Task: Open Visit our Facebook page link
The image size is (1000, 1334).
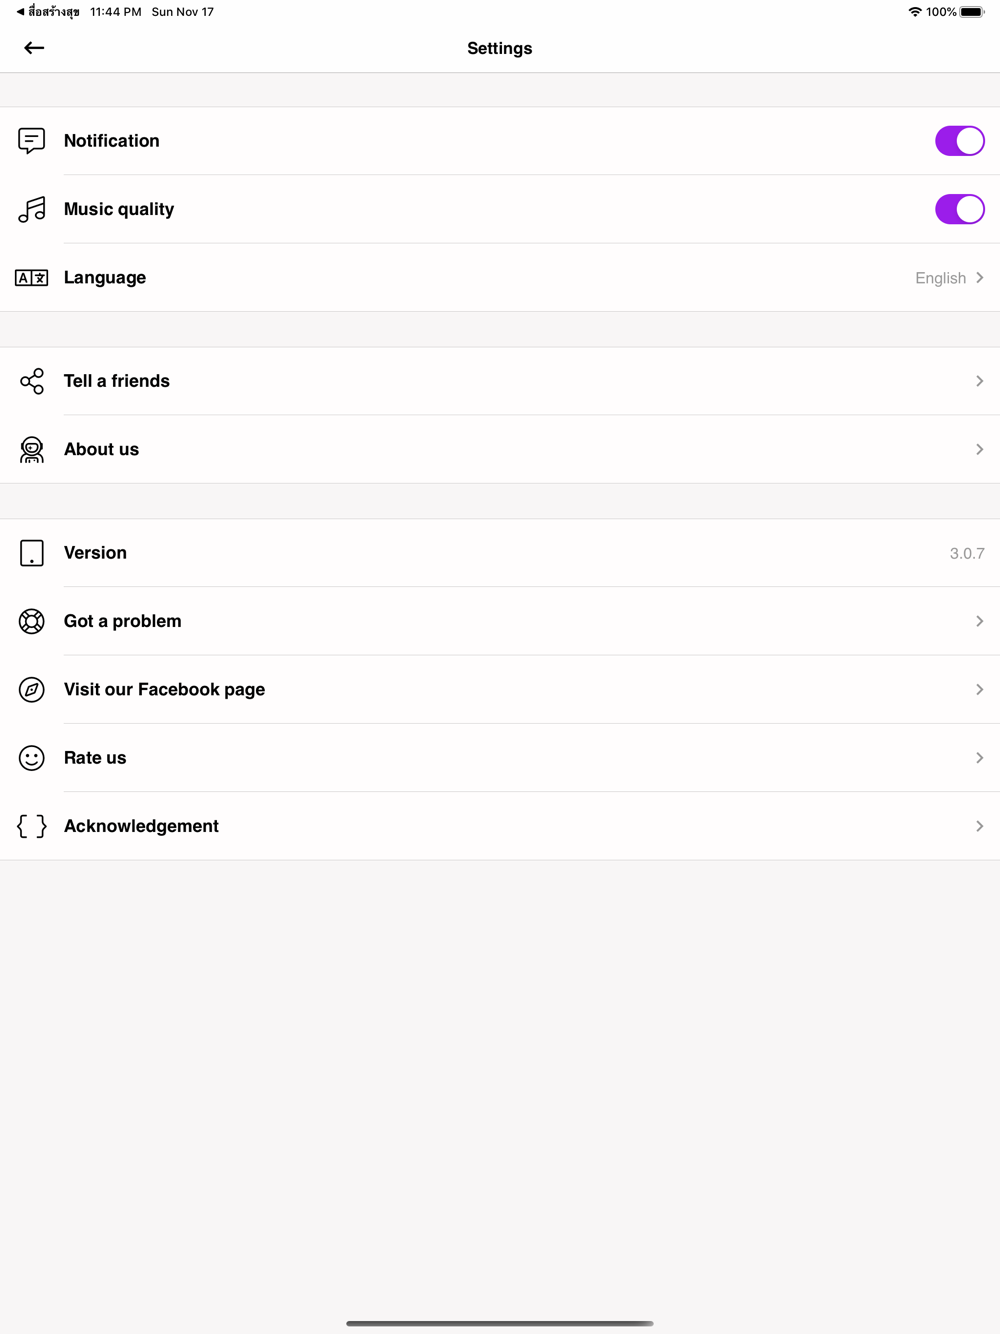Action: (x=165, y=690)
